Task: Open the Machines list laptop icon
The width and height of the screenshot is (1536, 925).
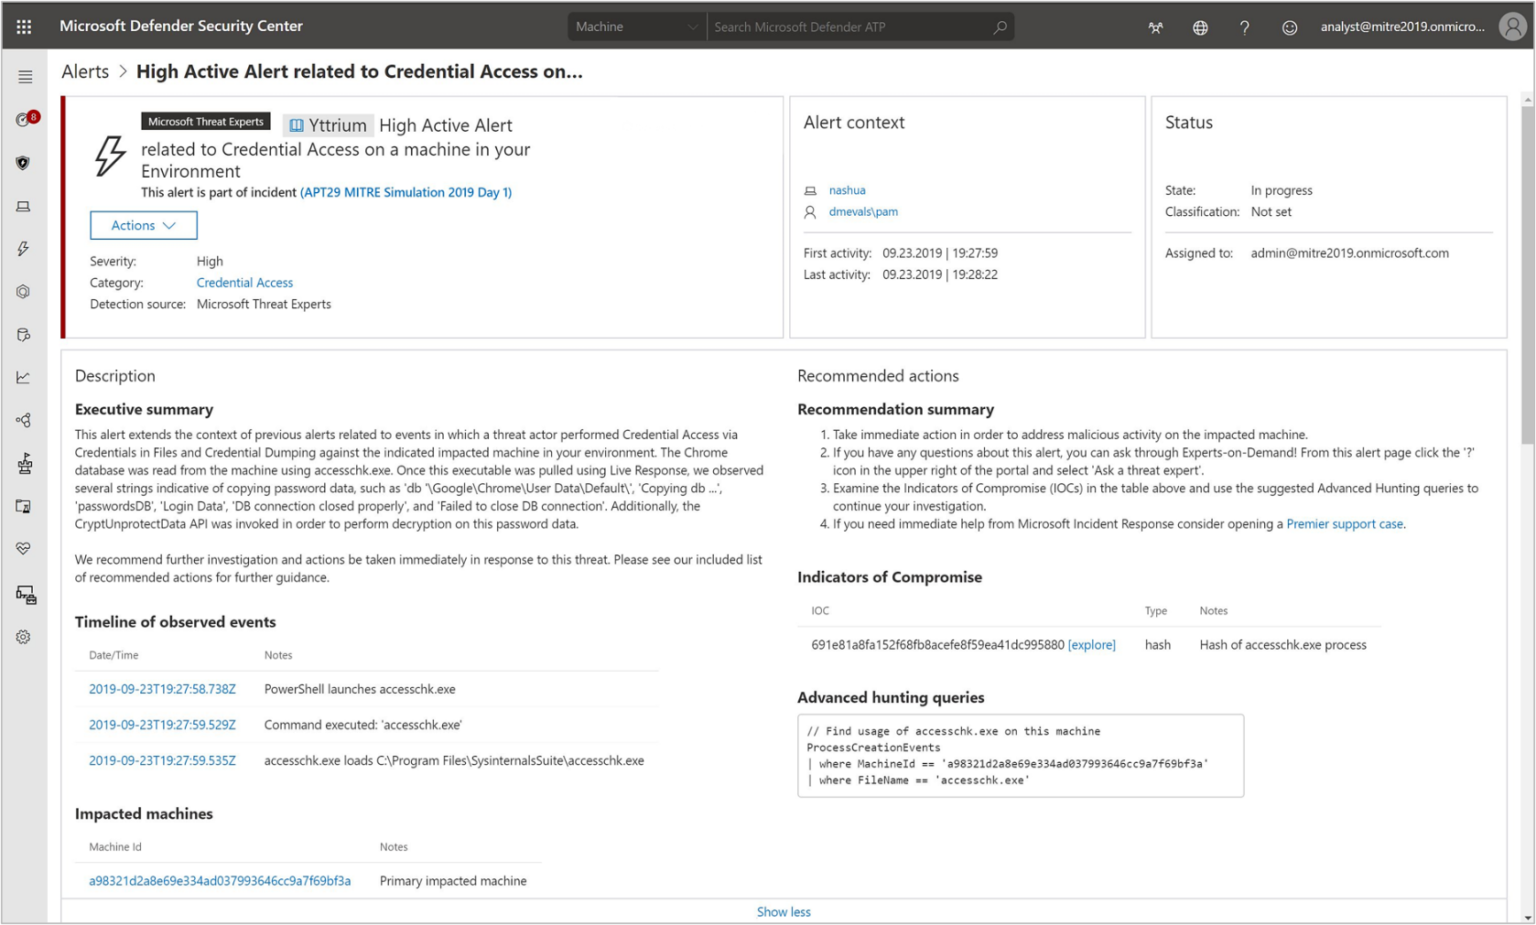Action: [x=23, y=206]
